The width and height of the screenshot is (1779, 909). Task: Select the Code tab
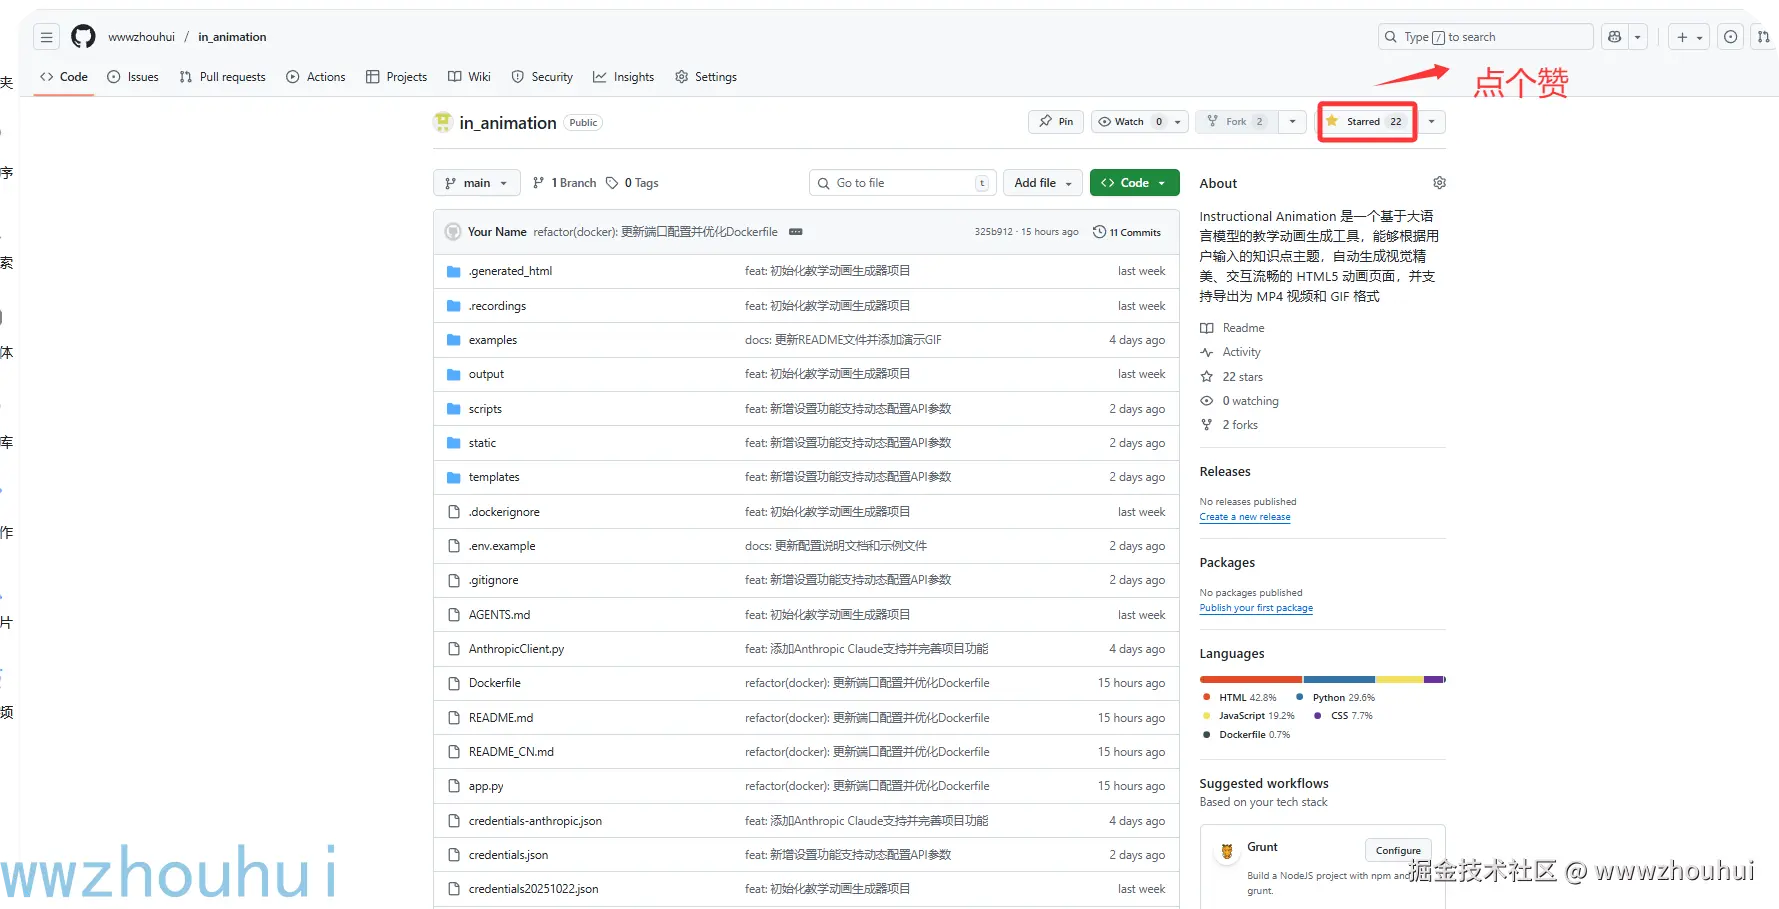click(x=64, y=77)
